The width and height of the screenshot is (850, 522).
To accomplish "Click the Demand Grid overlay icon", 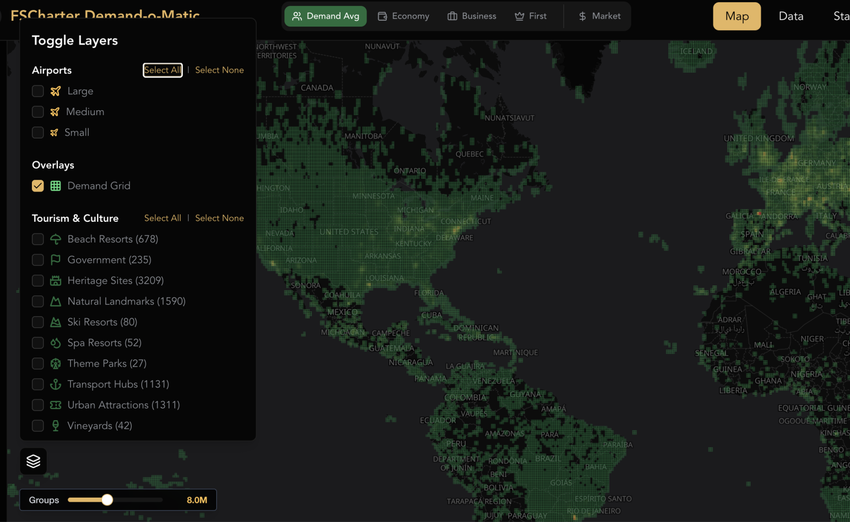I will click(56, 186).
